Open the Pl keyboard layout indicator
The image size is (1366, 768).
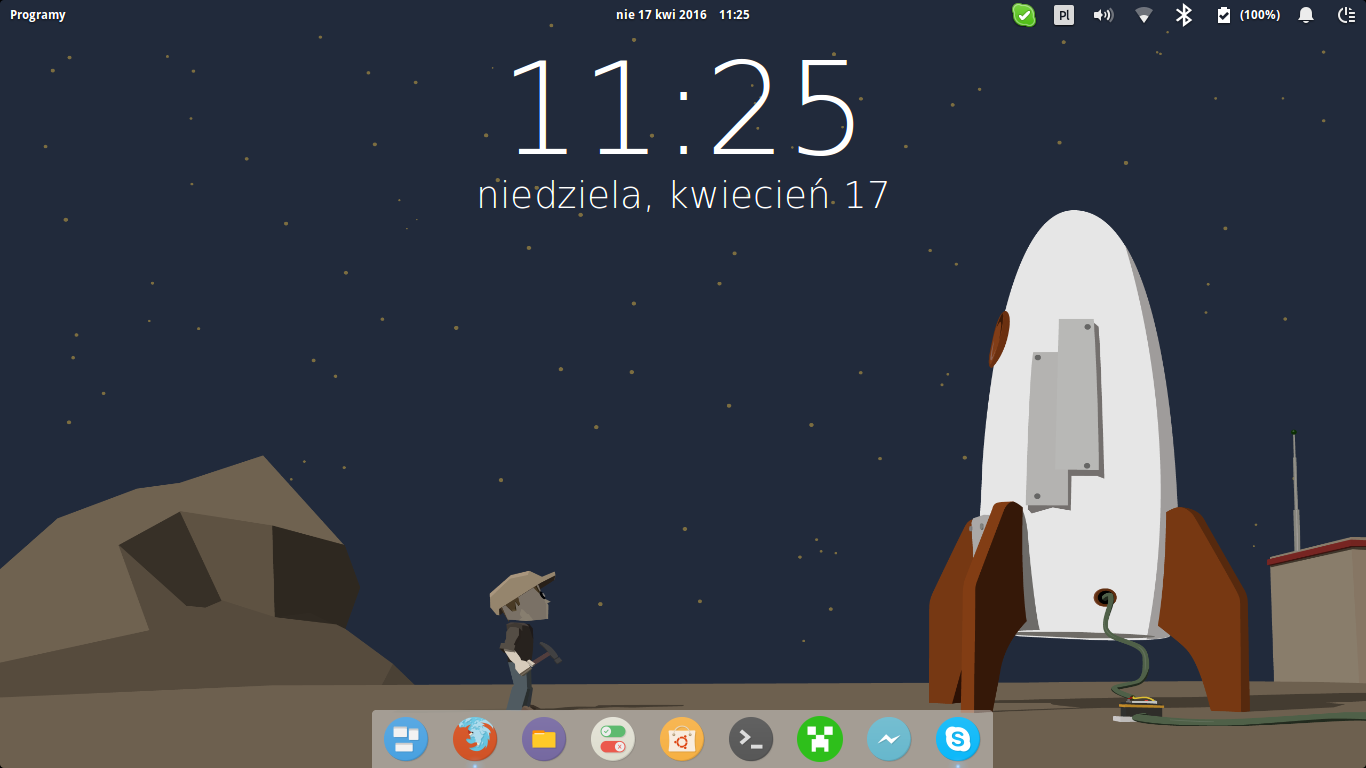(1064, 15)
